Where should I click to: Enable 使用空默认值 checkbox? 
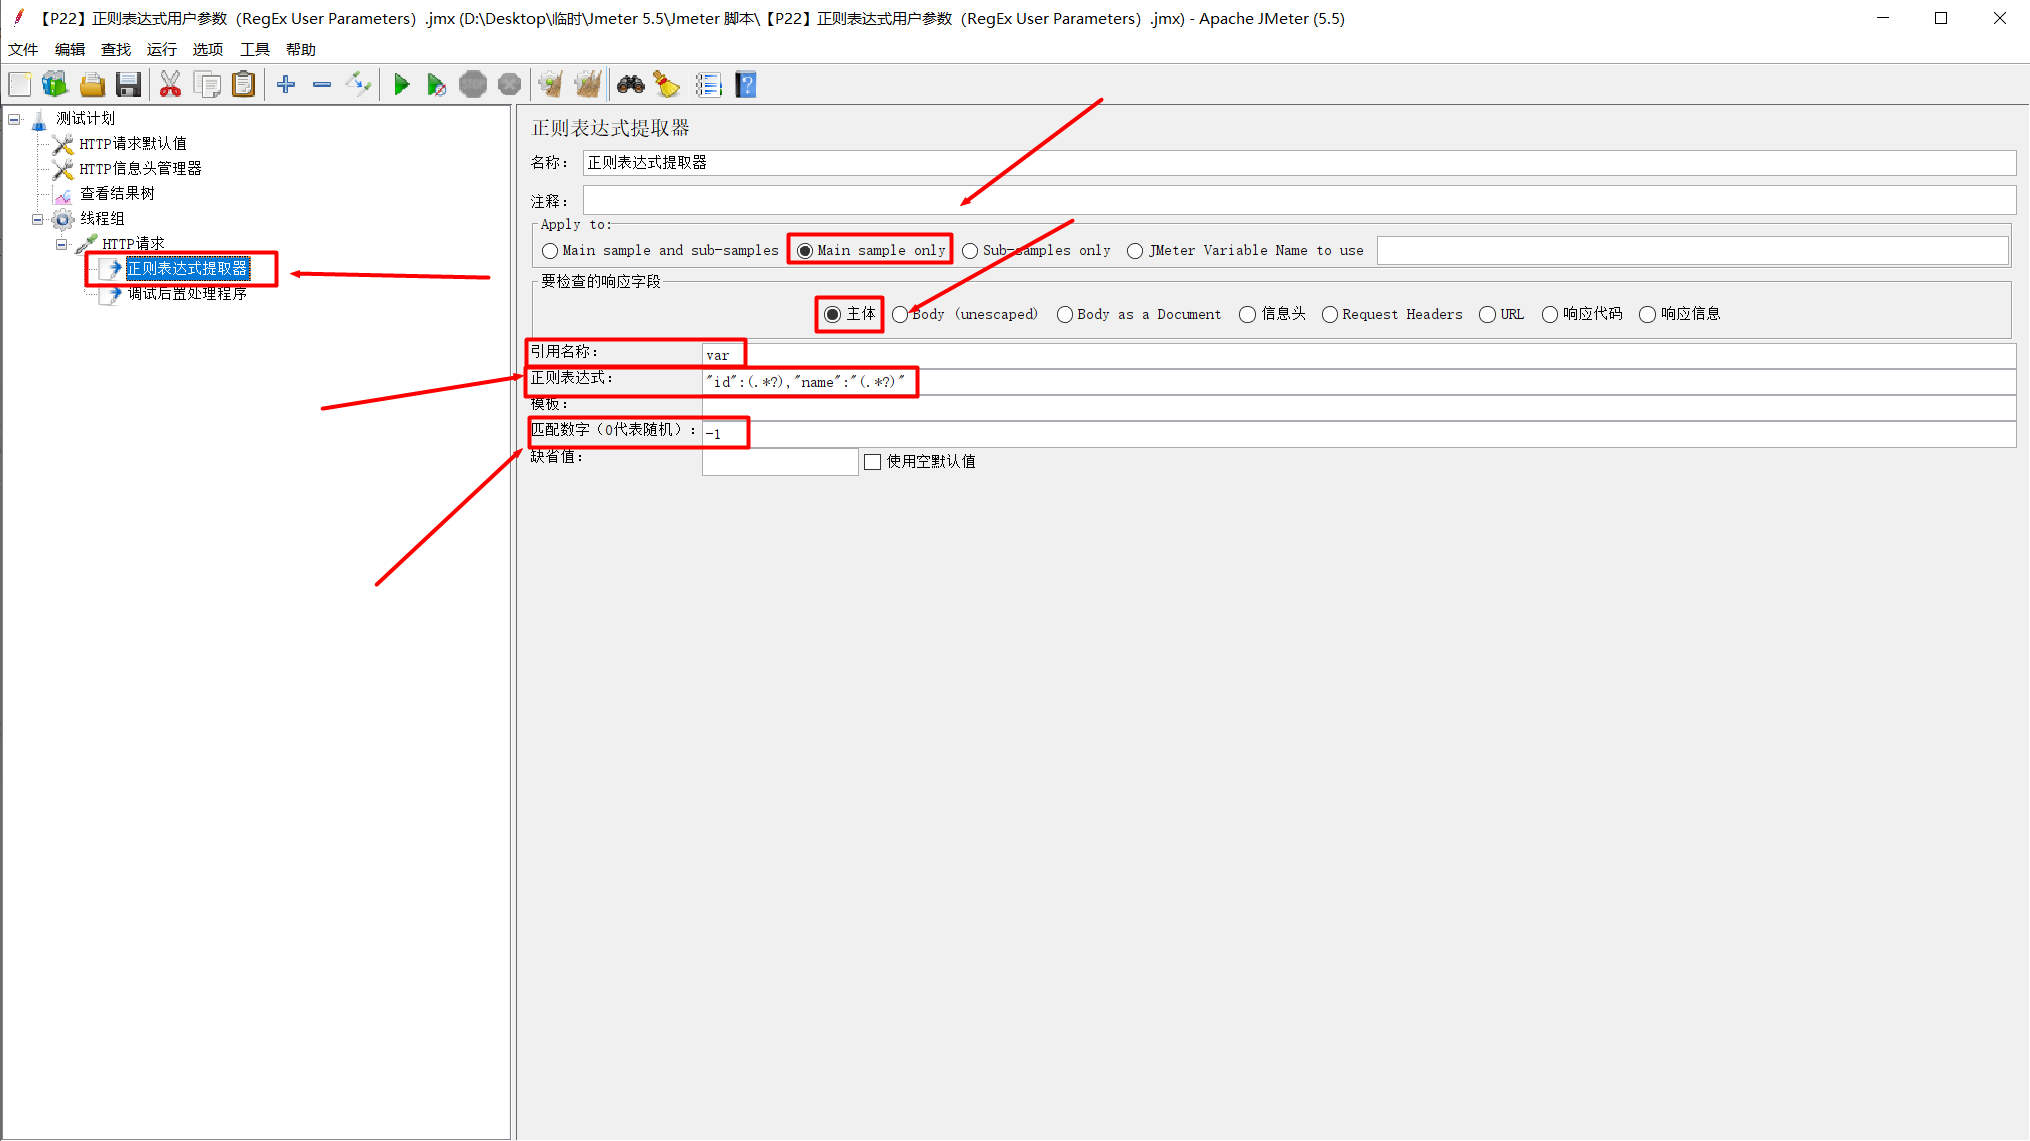872,461
